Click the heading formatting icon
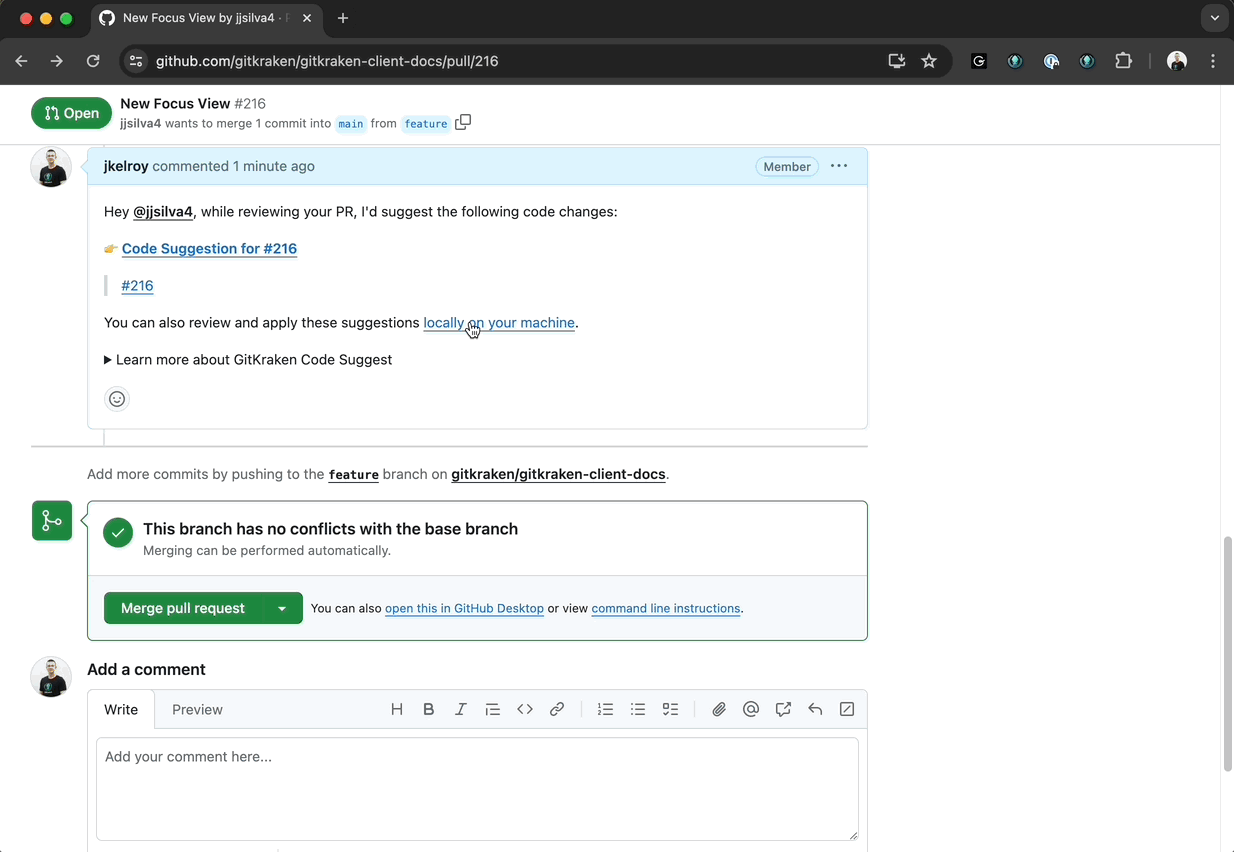 coord(397,709)
